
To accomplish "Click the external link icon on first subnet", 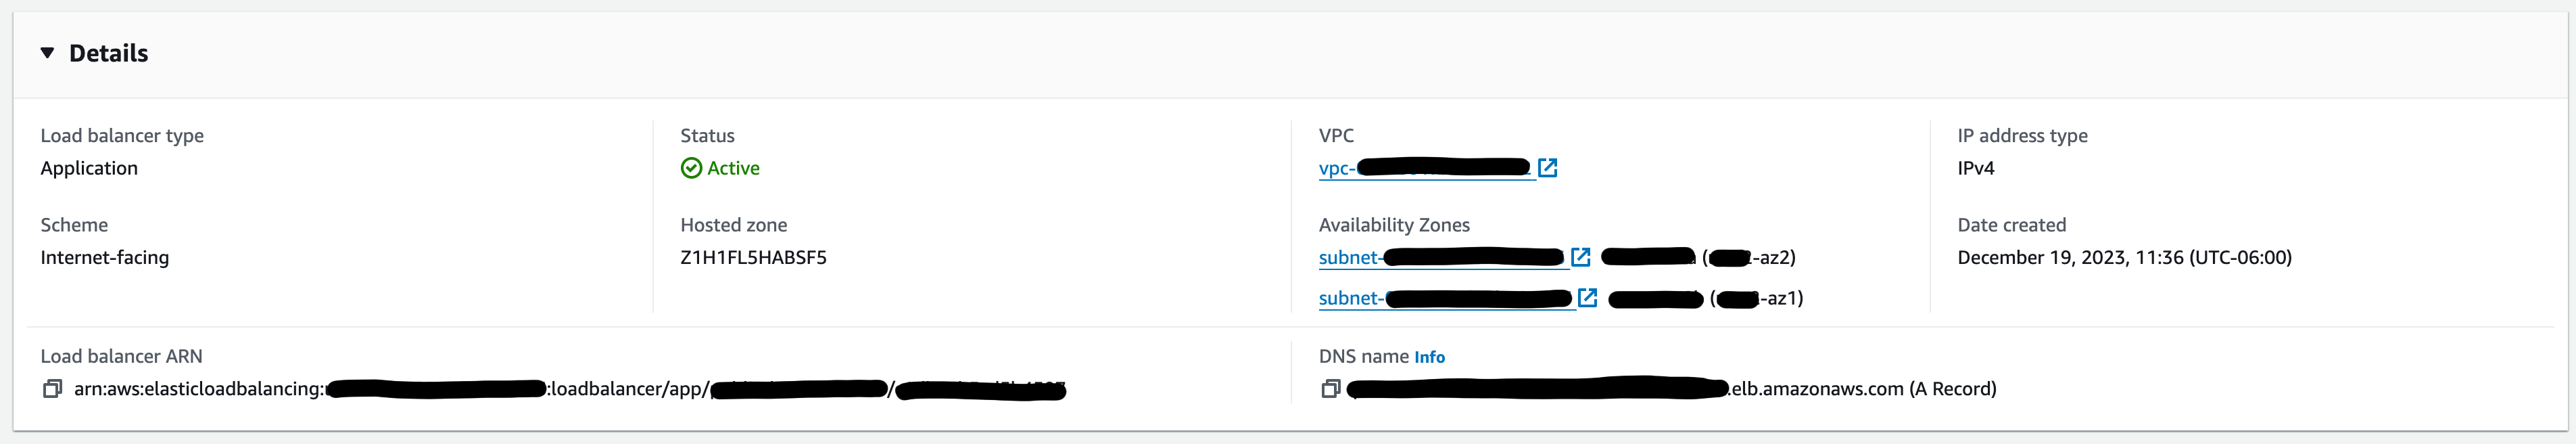I will click(1581, 257).
